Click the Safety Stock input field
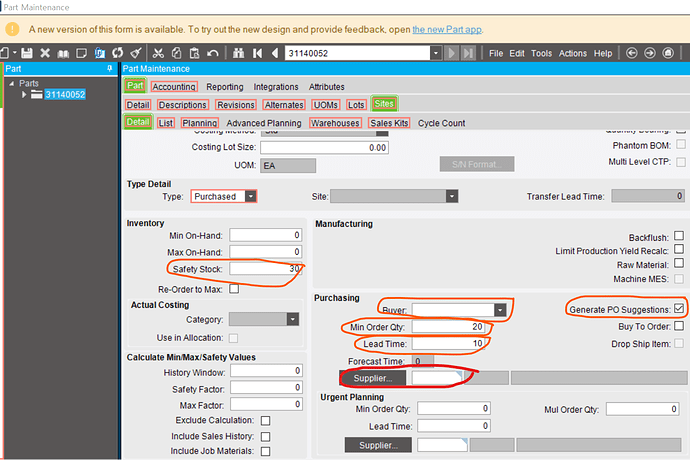 pos(266,269)
